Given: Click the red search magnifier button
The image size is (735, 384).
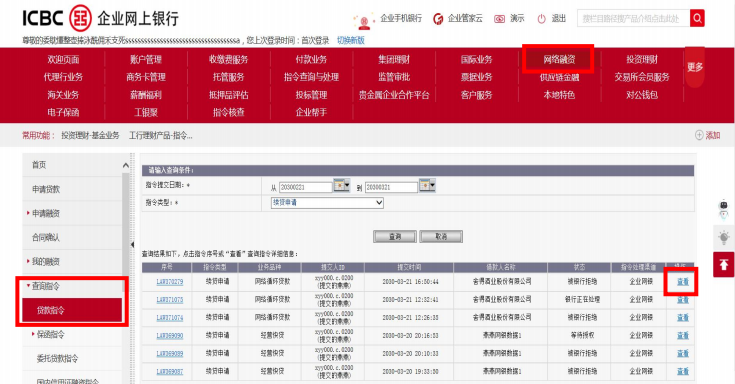Looking at the screenshot, I should click(697, 18).
